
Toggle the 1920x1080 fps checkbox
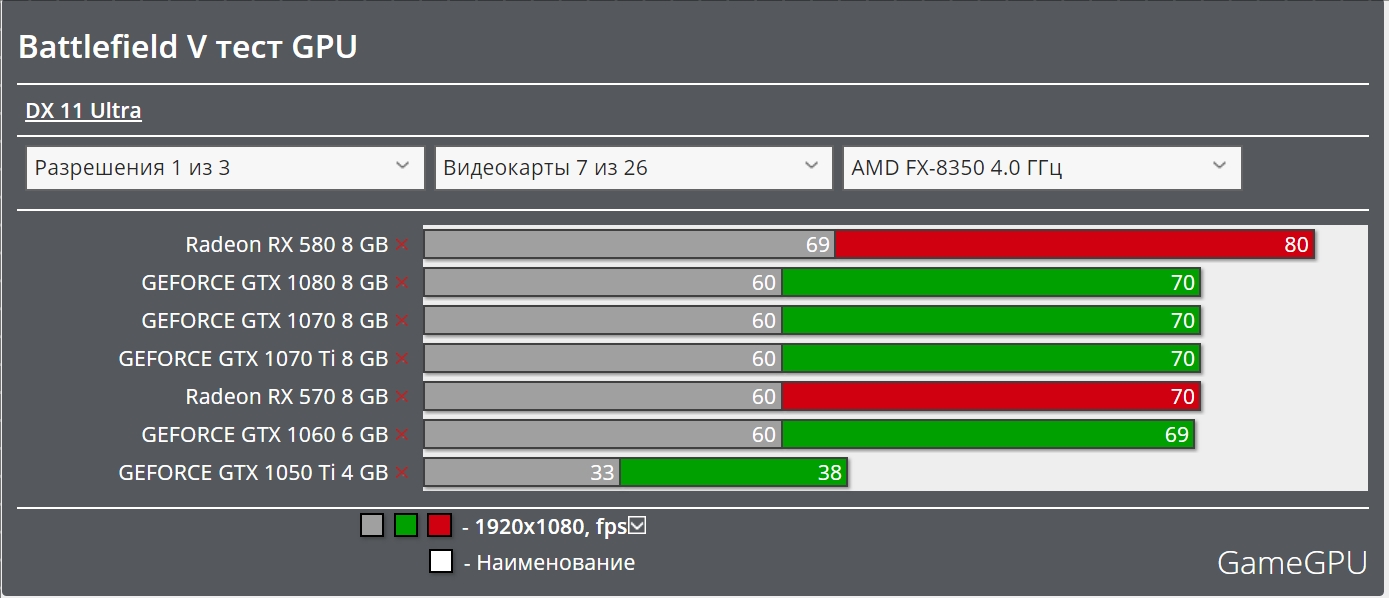tap(638, 524)
